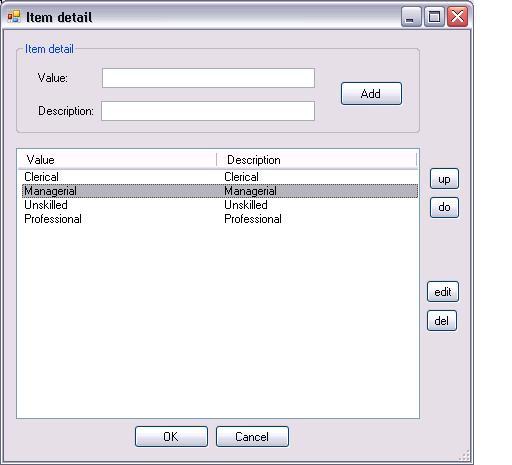Move selected item with up button
The height and width of the screenshot is (465, 512).
coord(444,179)
